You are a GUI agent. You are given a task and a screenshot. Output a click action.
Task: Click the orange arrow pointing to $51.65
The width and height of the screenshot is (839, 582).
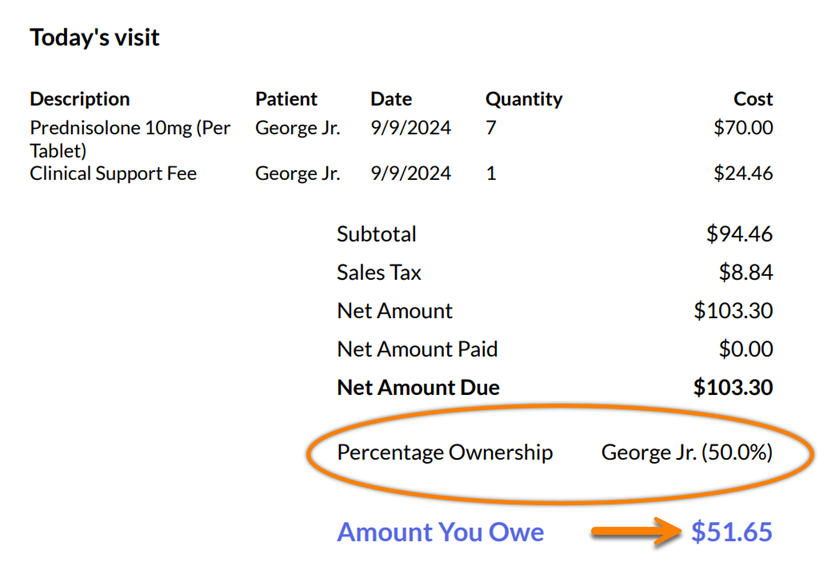(x=632, y=531)
